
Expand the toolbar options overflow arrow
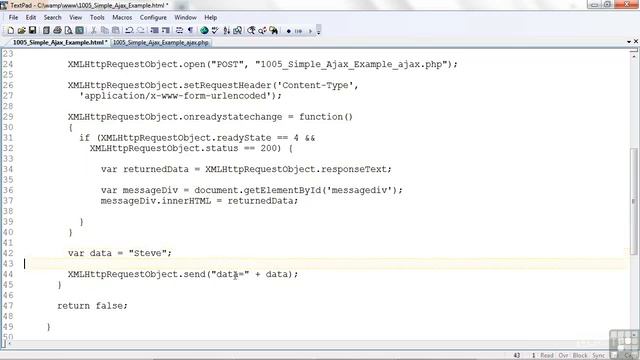pos(319,31)
